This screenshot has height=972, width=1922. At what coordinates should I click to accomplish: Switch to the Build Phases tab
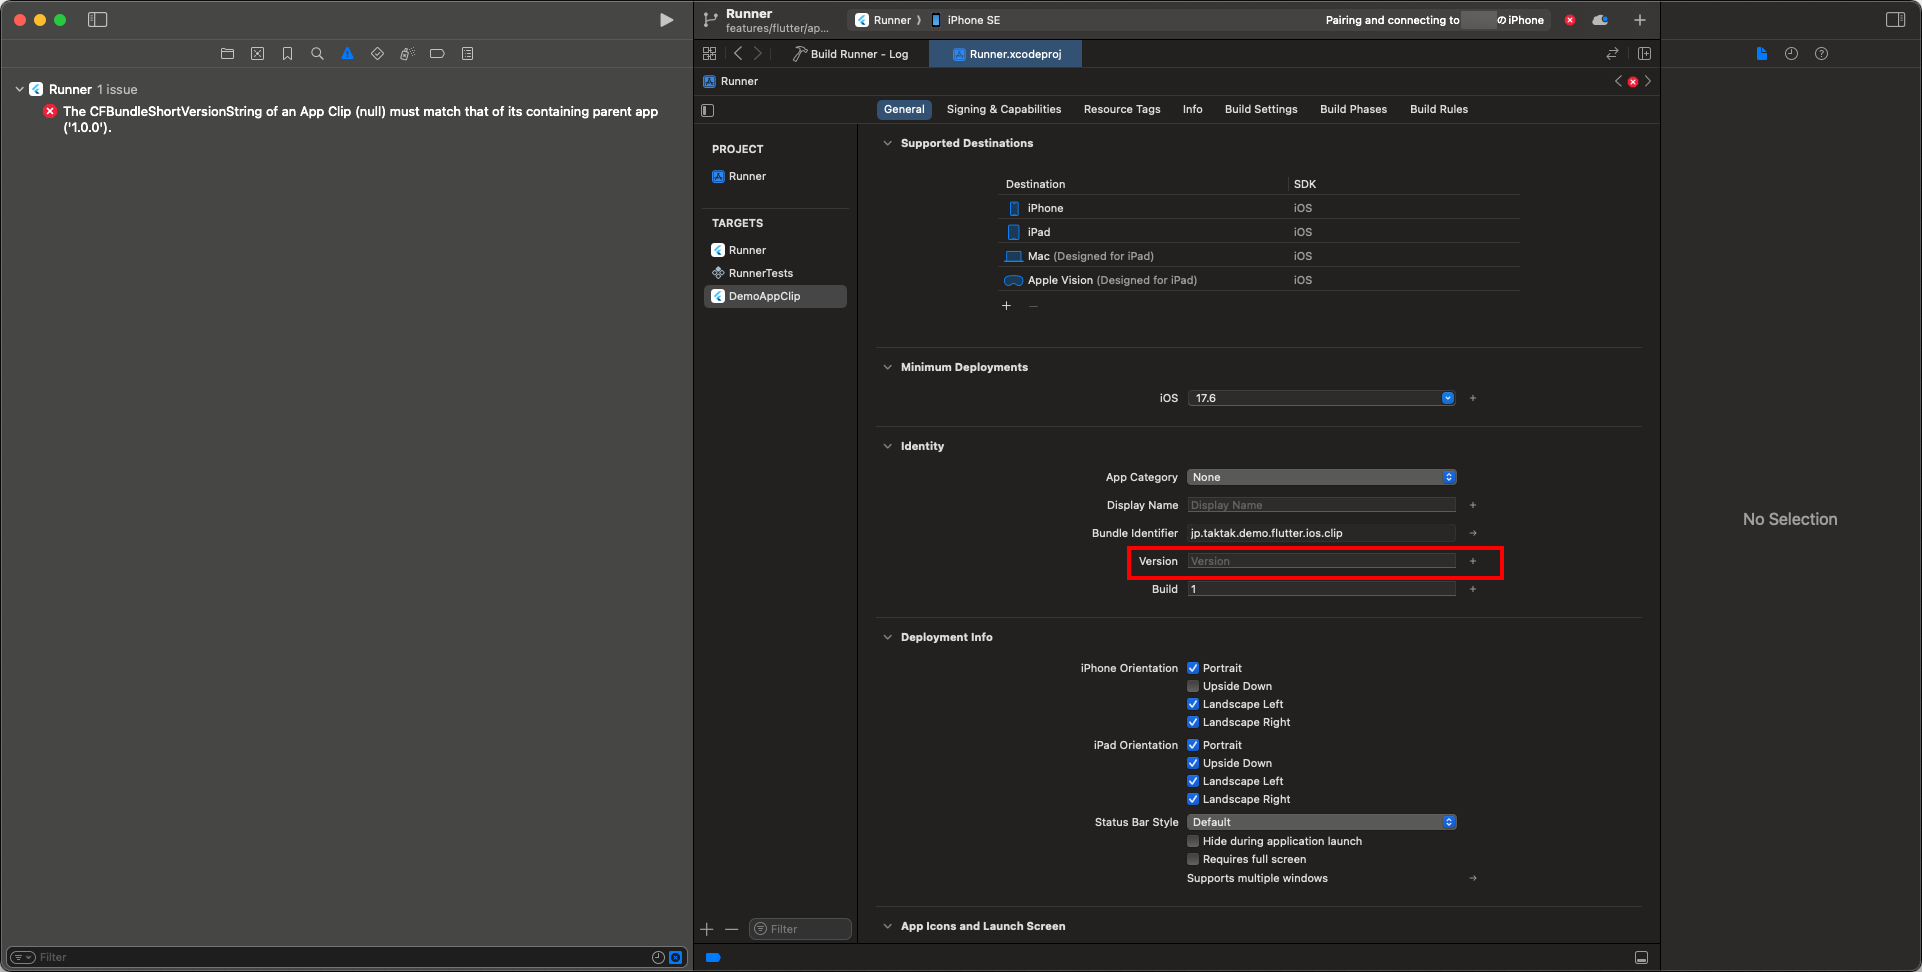pyautogui.click(x=1353, y=109)
